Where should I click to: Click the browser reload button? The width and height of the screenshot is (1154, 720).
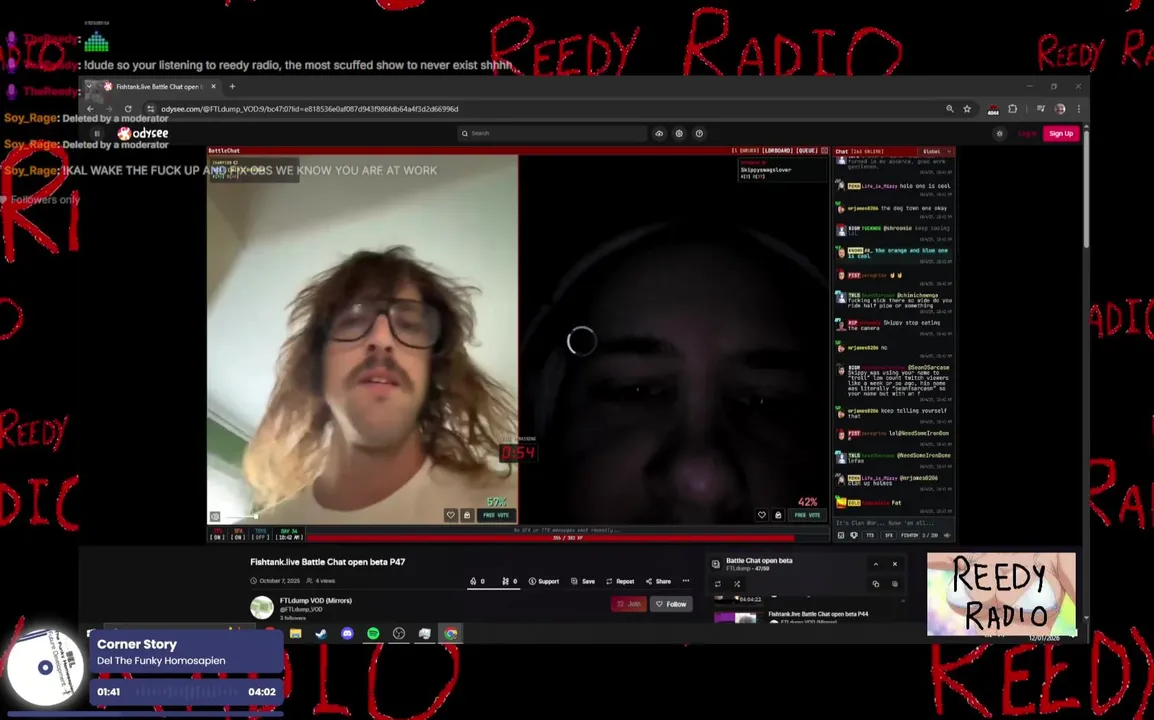(128, 109)
